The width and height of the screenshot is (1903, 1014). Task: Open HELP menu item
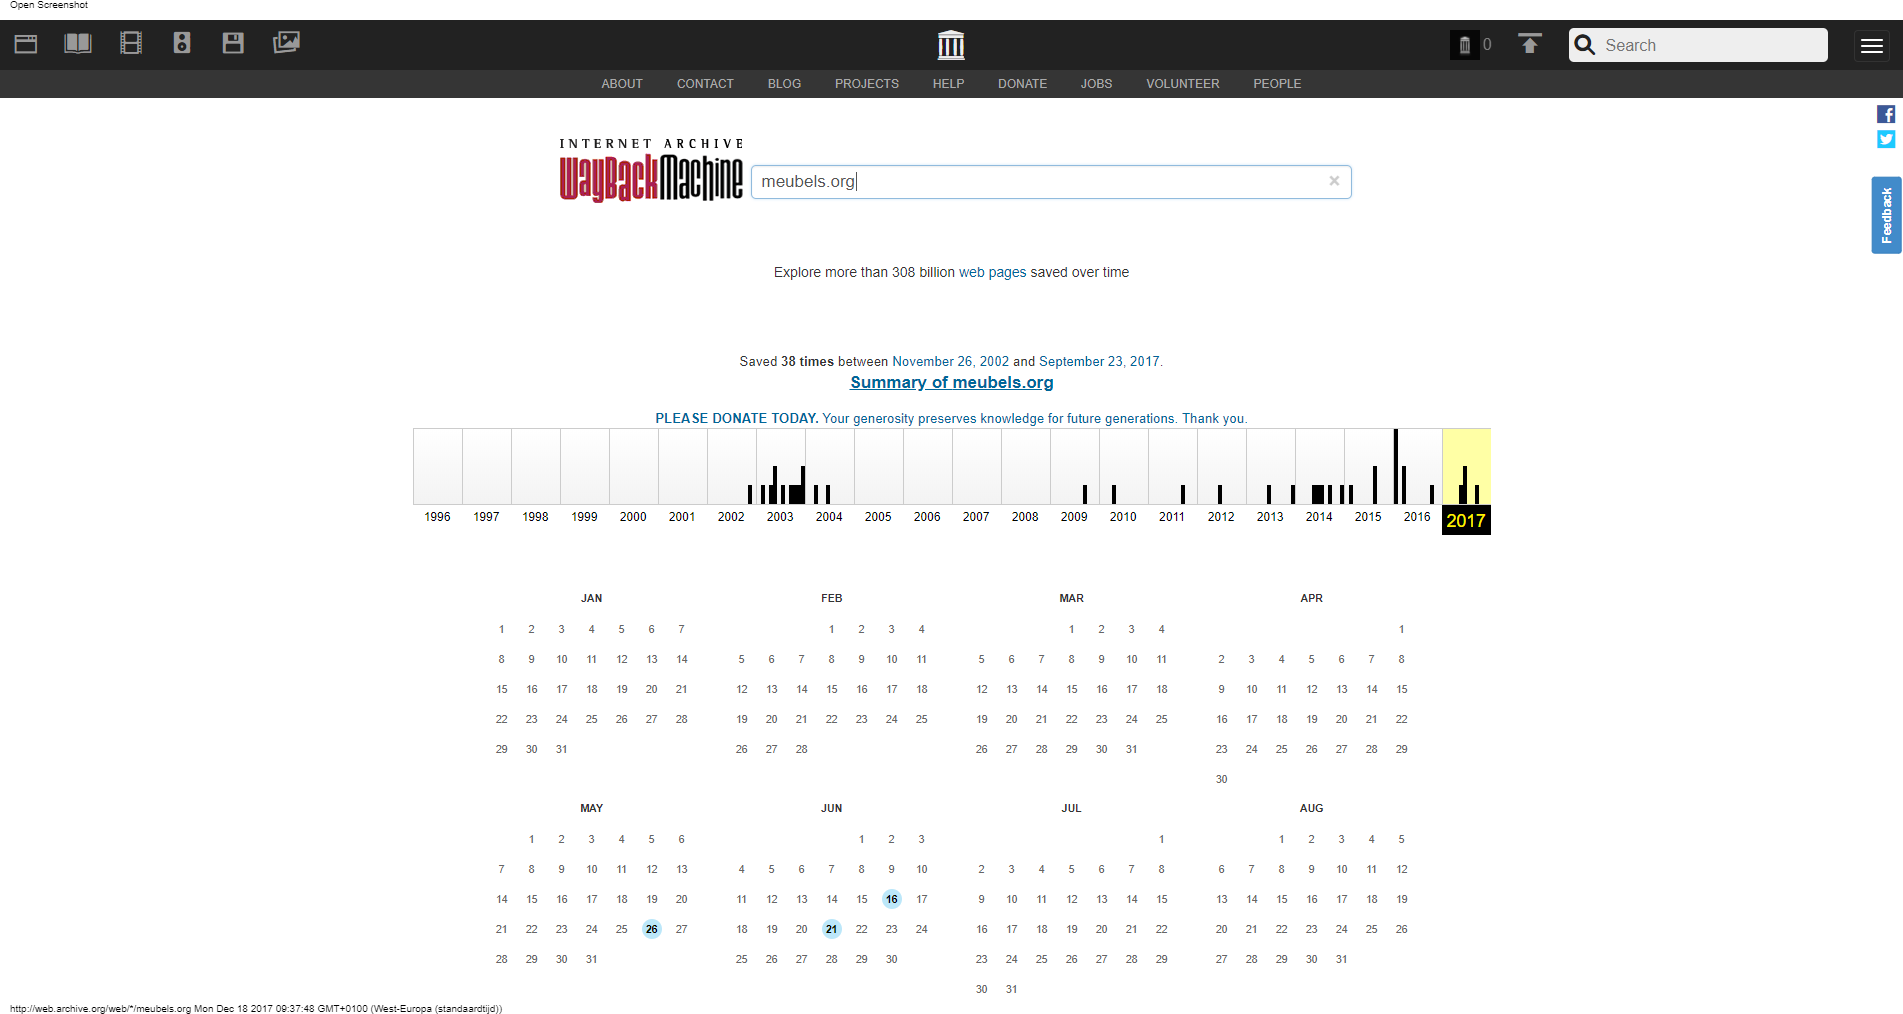coord(948,84)
